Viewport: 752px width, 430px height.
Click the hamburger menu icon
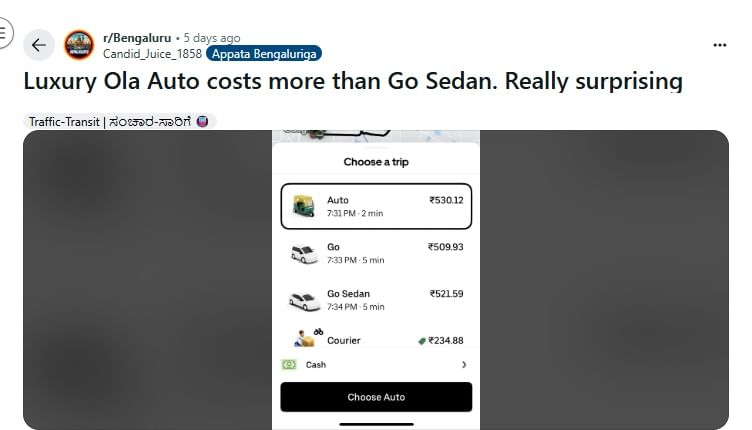(x=4, y=32)
